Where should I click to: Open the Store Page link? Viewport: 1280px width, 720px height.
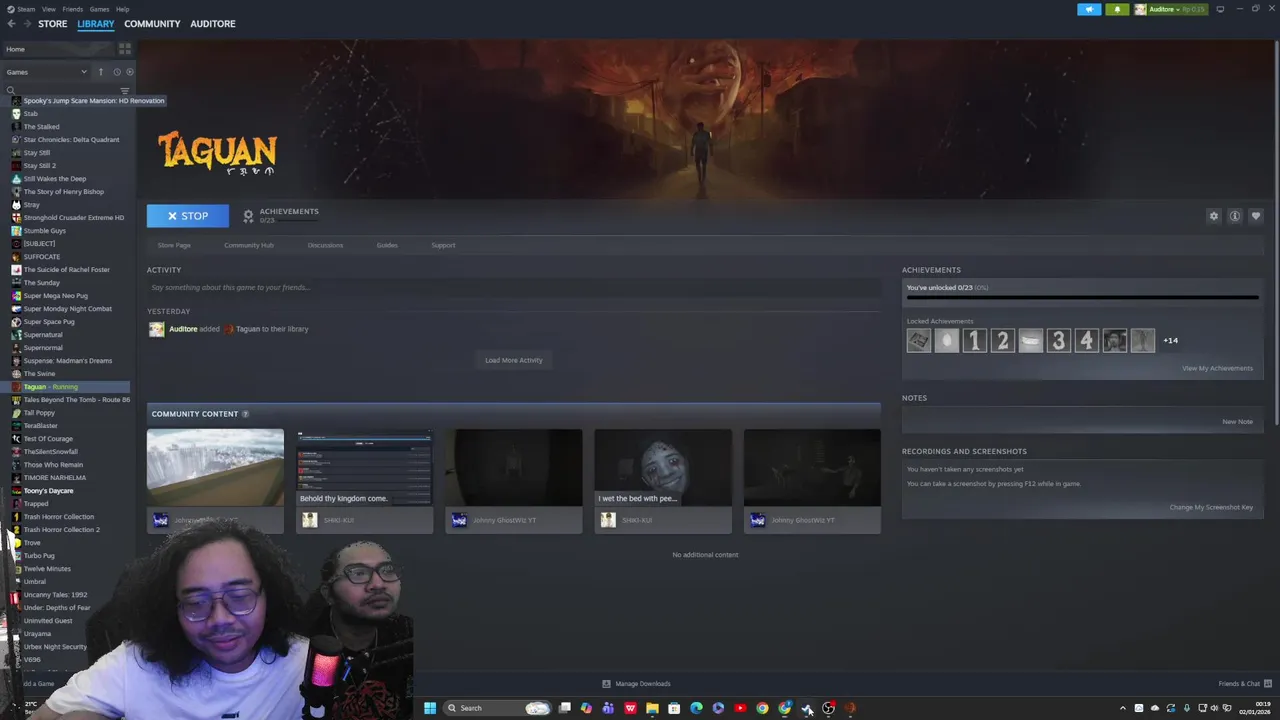[174, 245]
